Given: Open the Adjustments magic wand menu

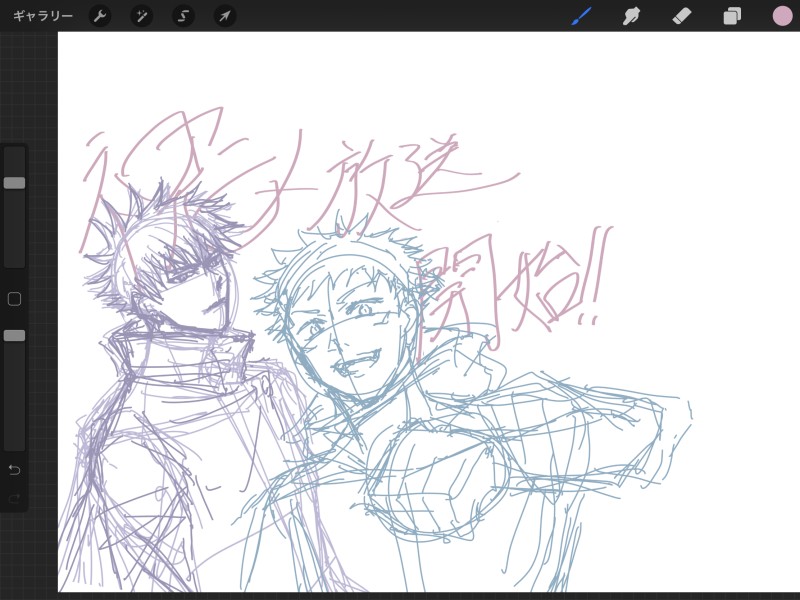Looking at the screenshot, I should pyautogui.click(x=141, y=16).
